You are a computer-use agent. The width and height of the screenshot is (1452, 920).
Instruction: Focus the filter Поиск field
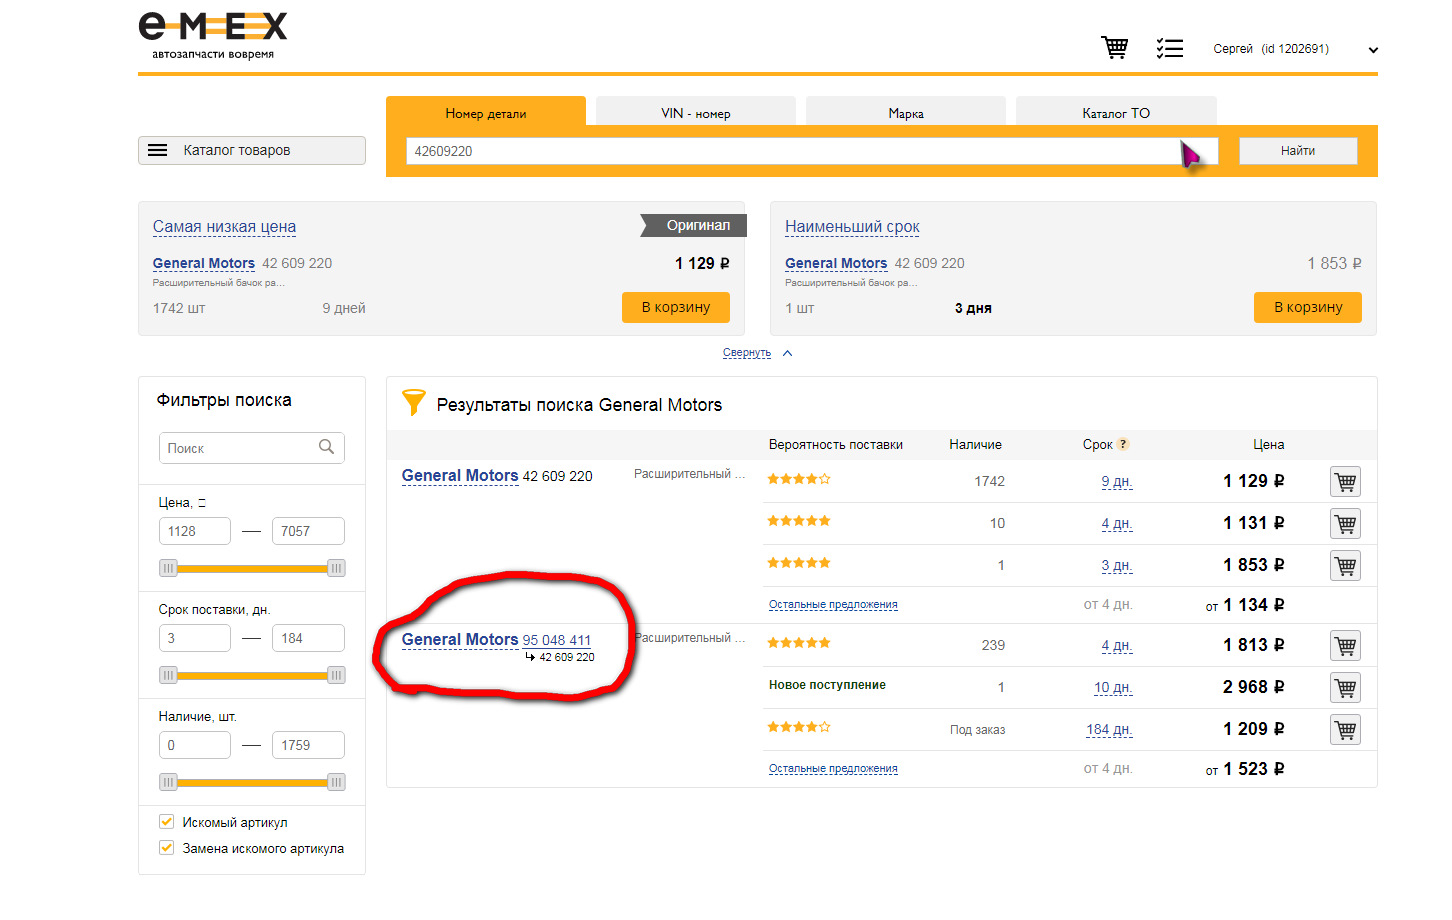coord(251,448)
